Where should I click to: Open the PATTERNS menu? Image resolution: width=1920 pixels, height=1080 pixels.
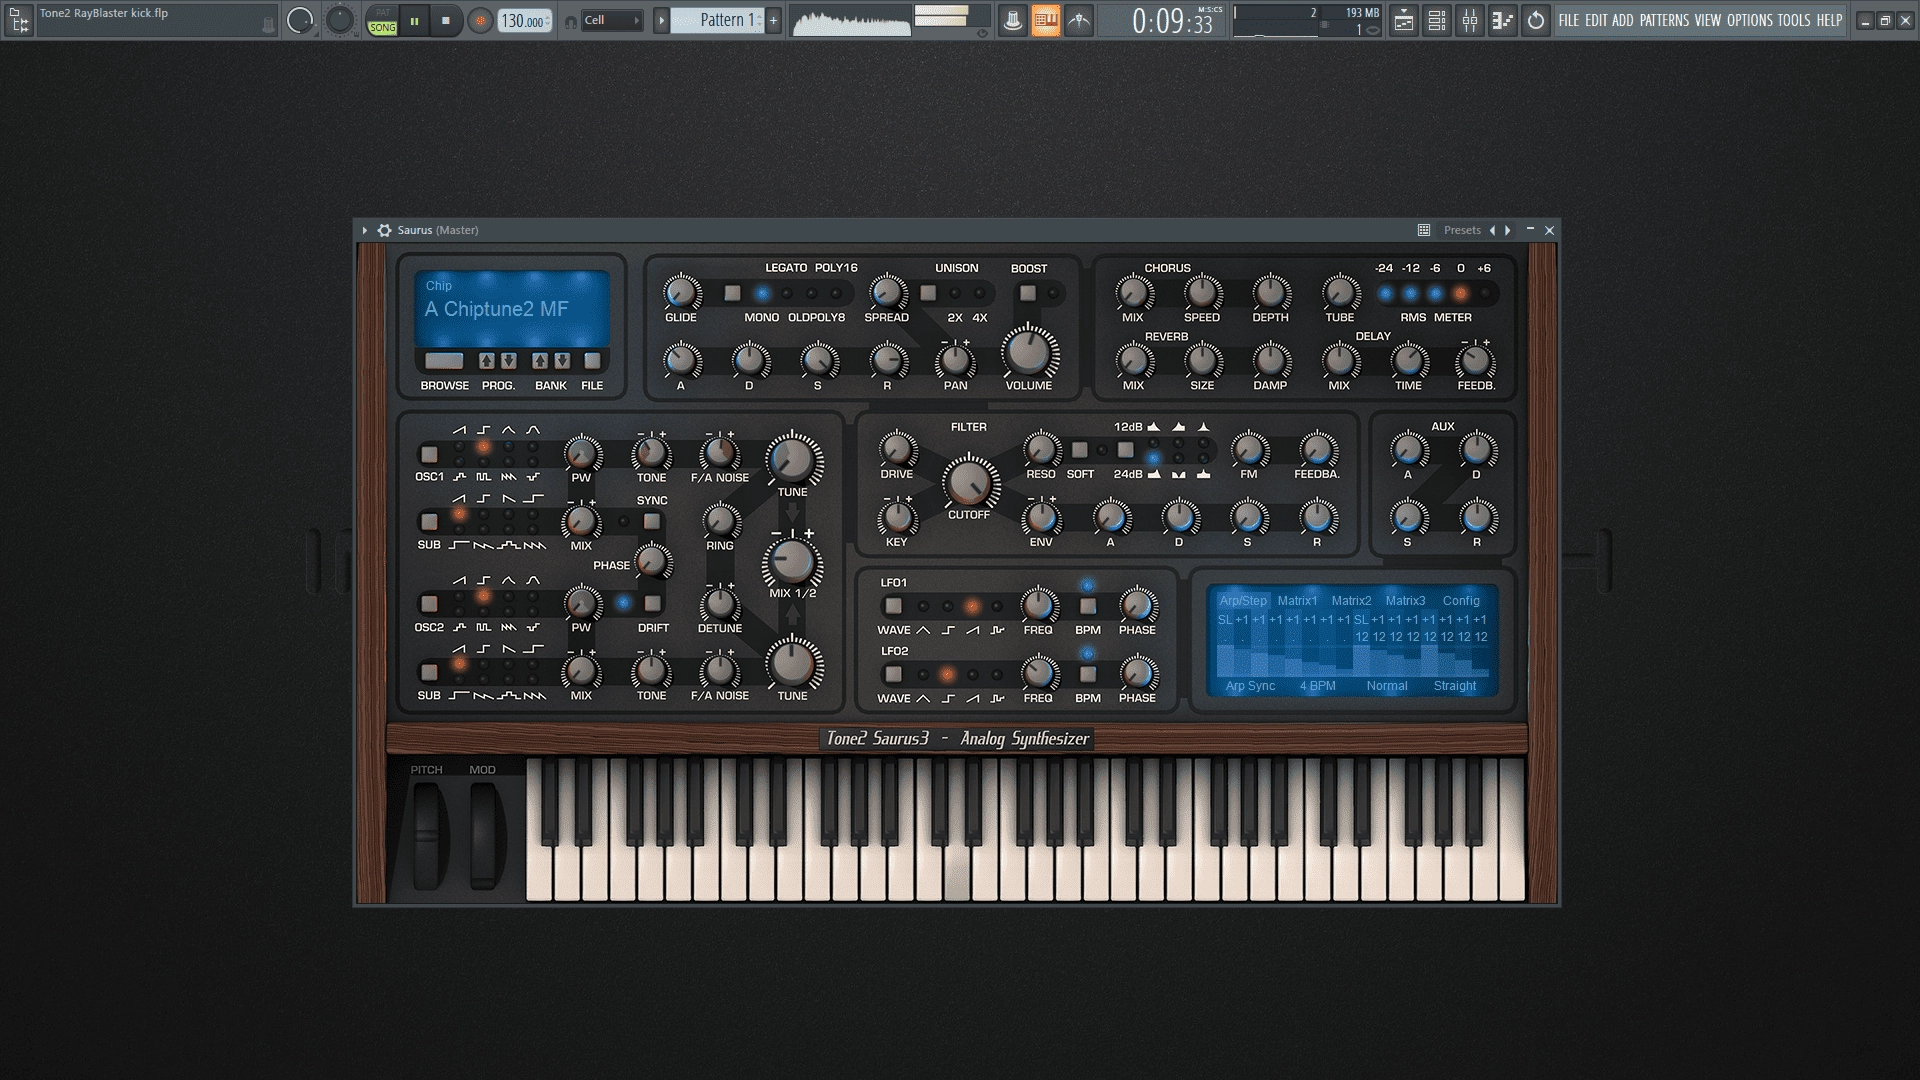coord(1664,20)
